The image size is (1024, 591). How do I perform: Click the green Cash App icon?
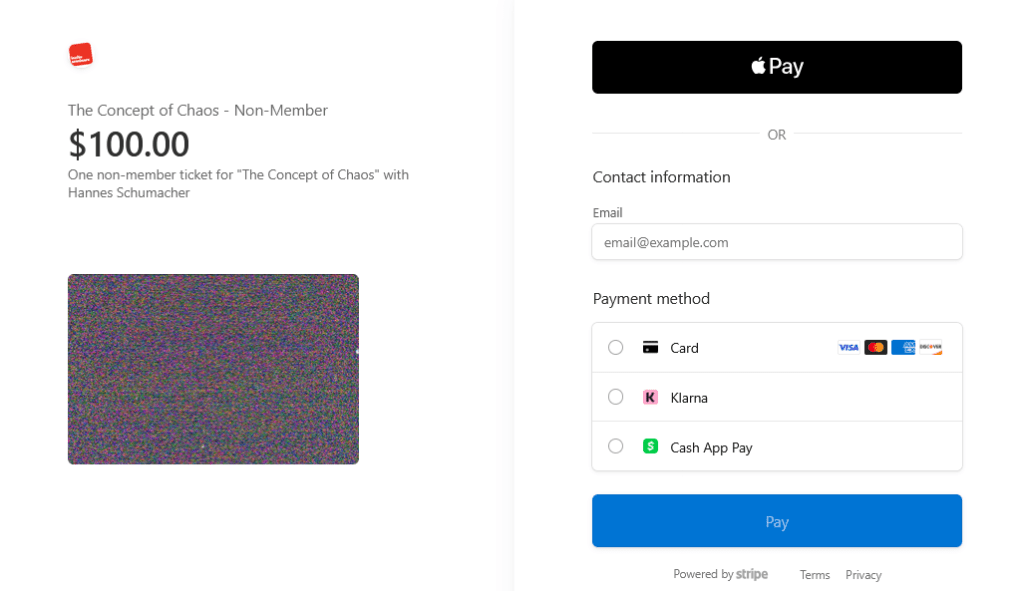click(x=650, y=446)
